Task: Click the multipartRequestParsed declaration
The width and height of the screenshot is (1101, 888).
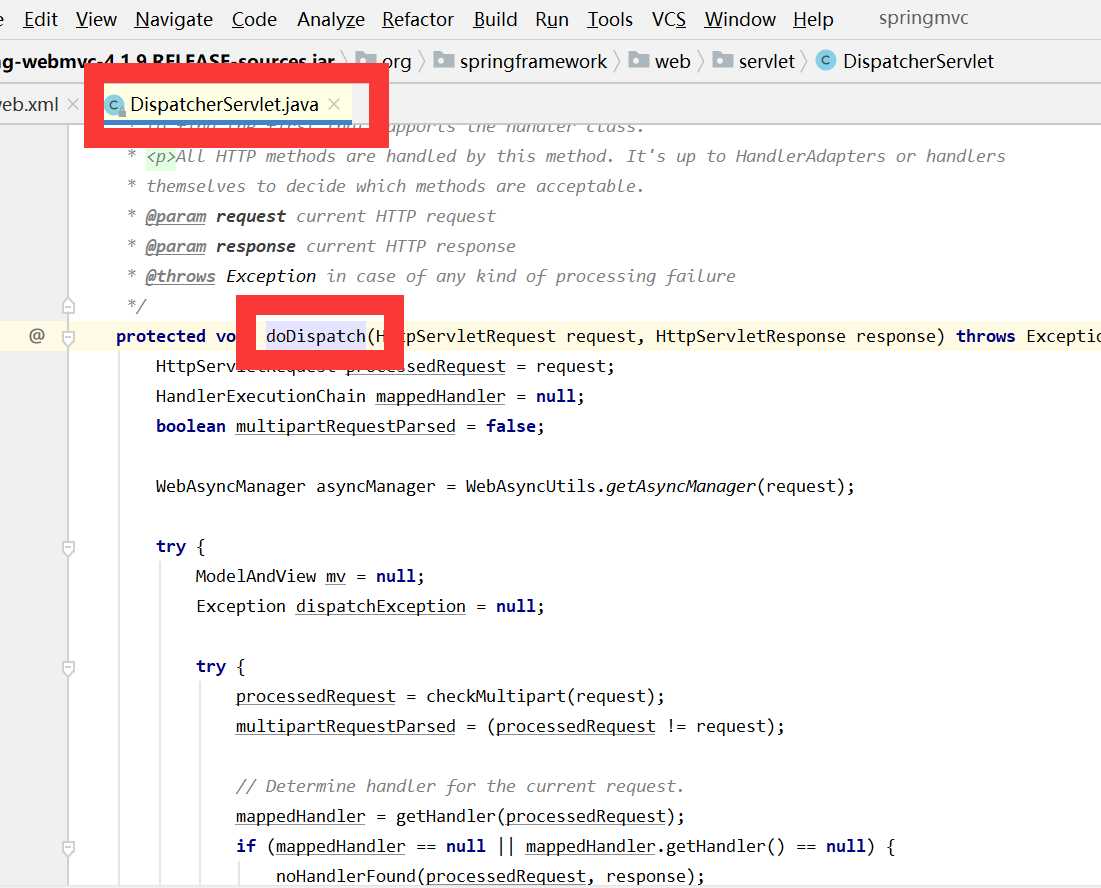Action: click(x=345, y=427)
